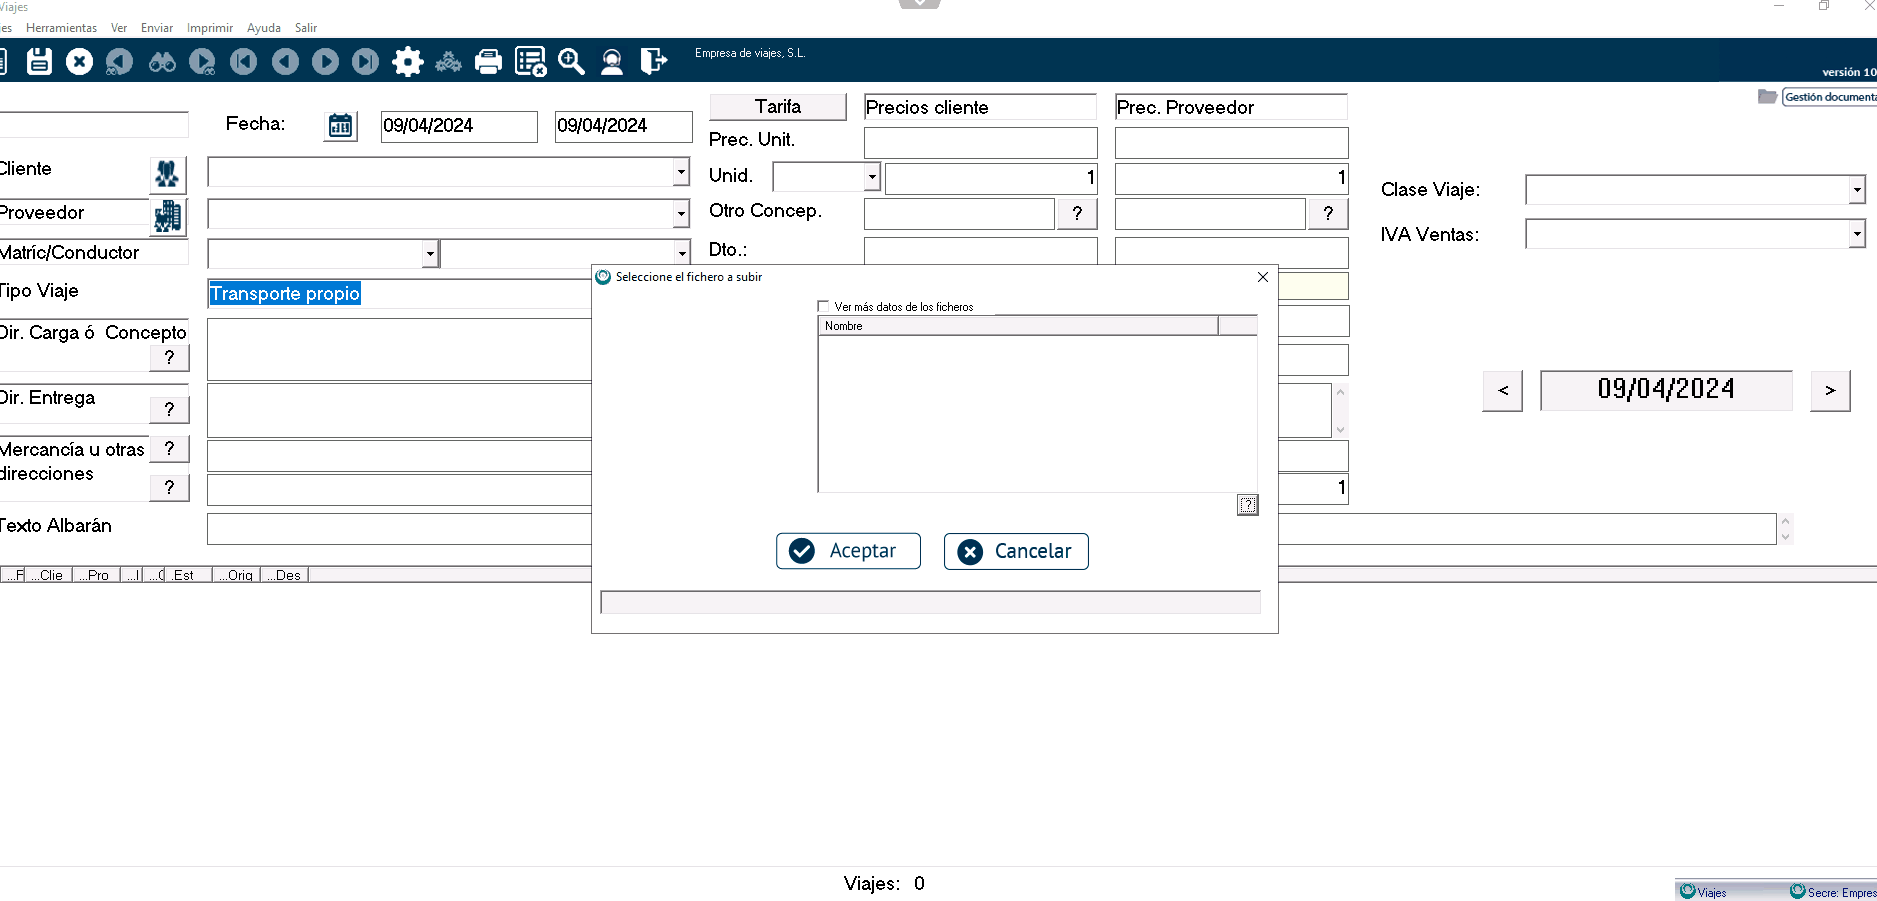
Task: Open the Herramientas menu
Action: (61, 28)
